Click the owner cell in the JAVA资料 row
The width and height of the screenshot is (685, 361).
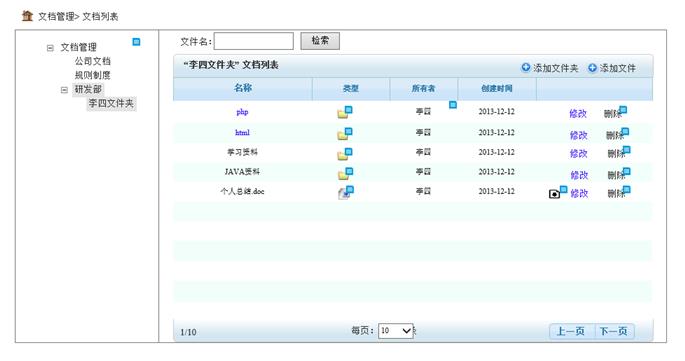click(x=423, y=172)
